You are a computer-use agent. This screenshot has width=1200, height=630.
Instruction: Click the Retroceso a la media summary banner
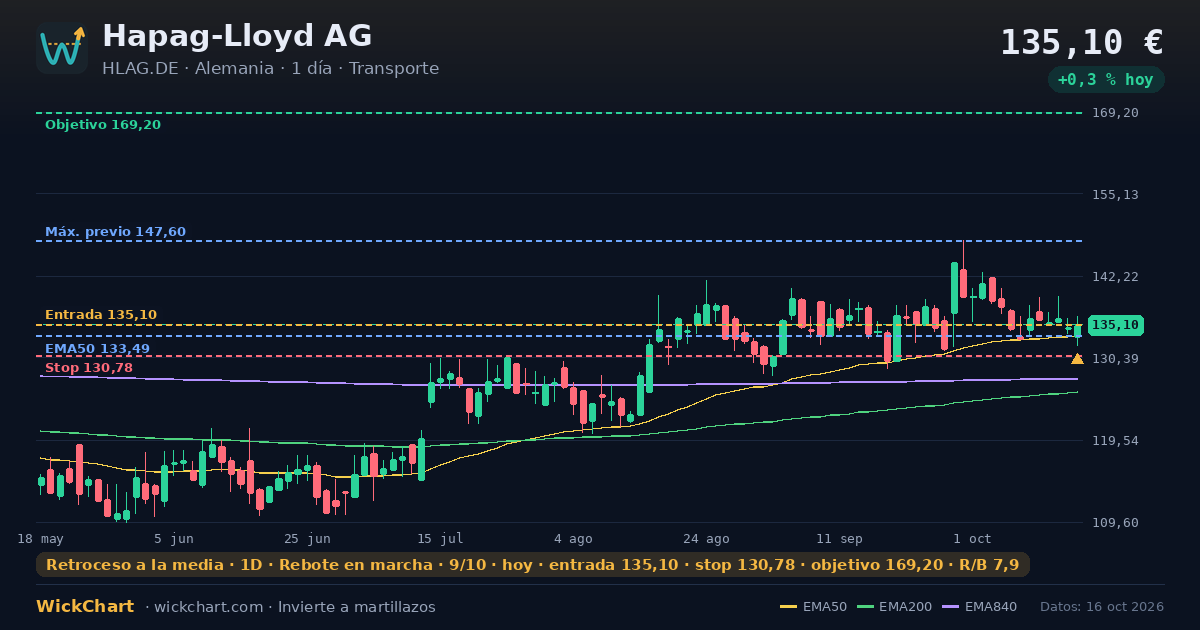(x=533, y=565)
